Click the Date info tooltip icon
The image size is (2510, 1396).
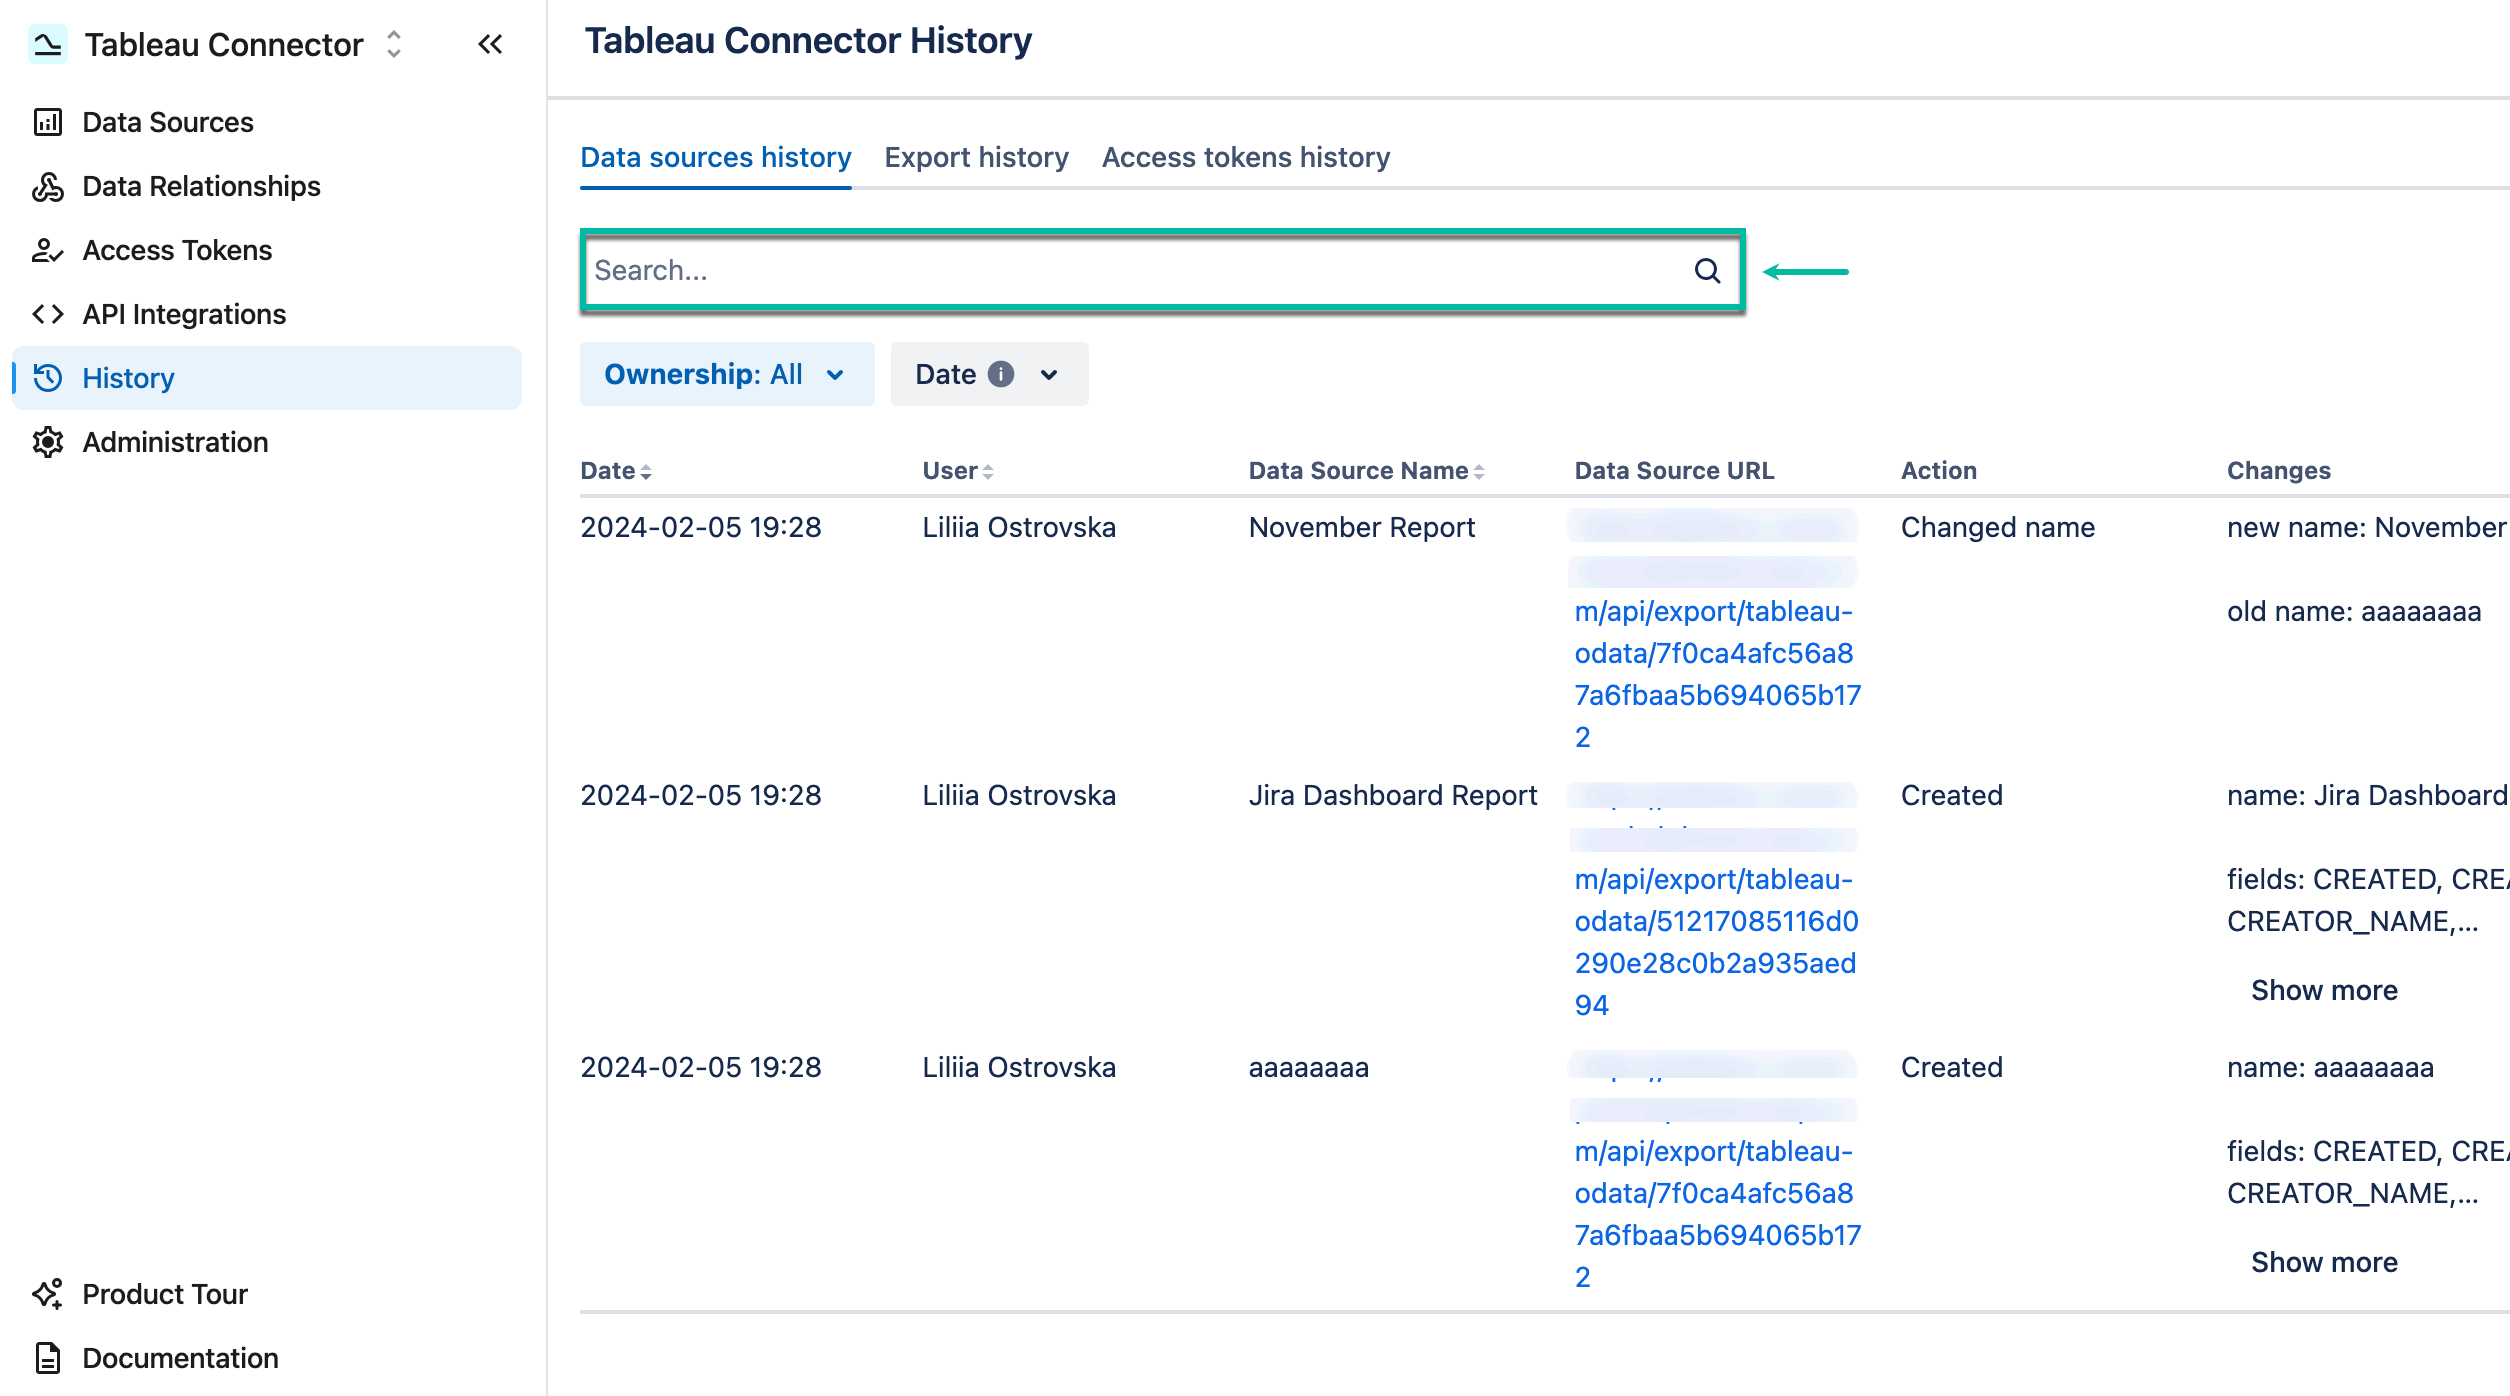pos(999,374)
